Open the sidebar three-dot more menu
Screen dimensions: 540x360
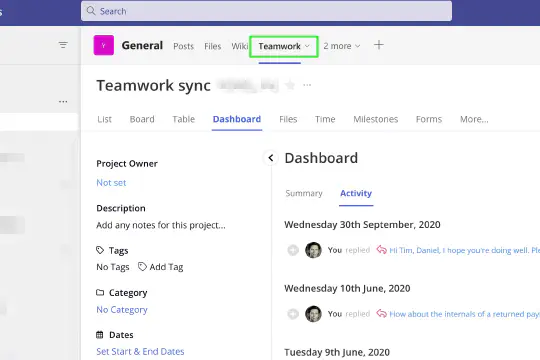click(63, 102)
